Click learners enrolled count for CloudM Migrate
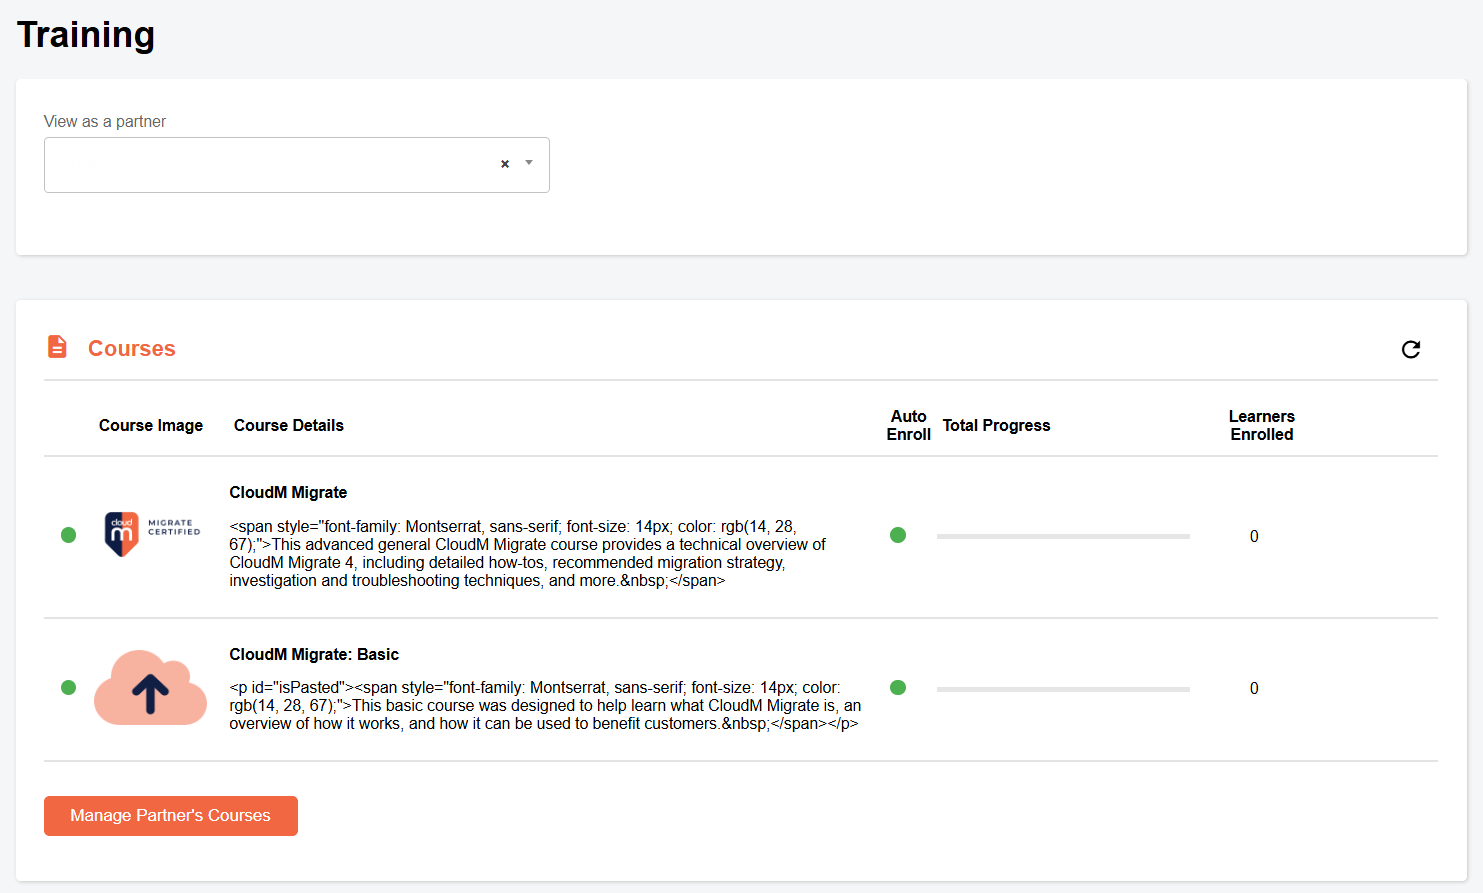The image size is (1483, 893). pos(1254,536)
